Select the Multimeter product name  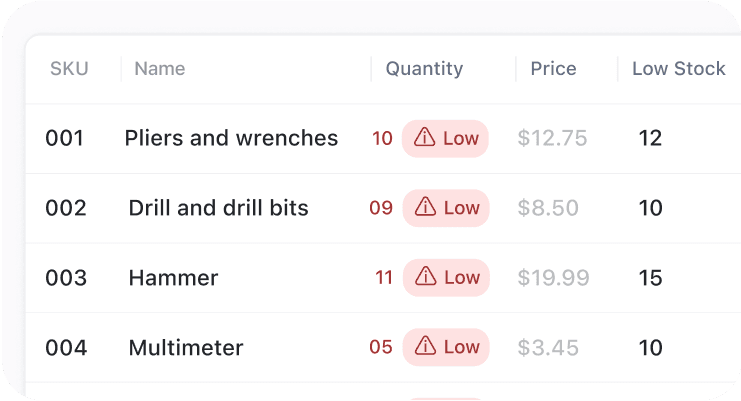click(186, 348)
